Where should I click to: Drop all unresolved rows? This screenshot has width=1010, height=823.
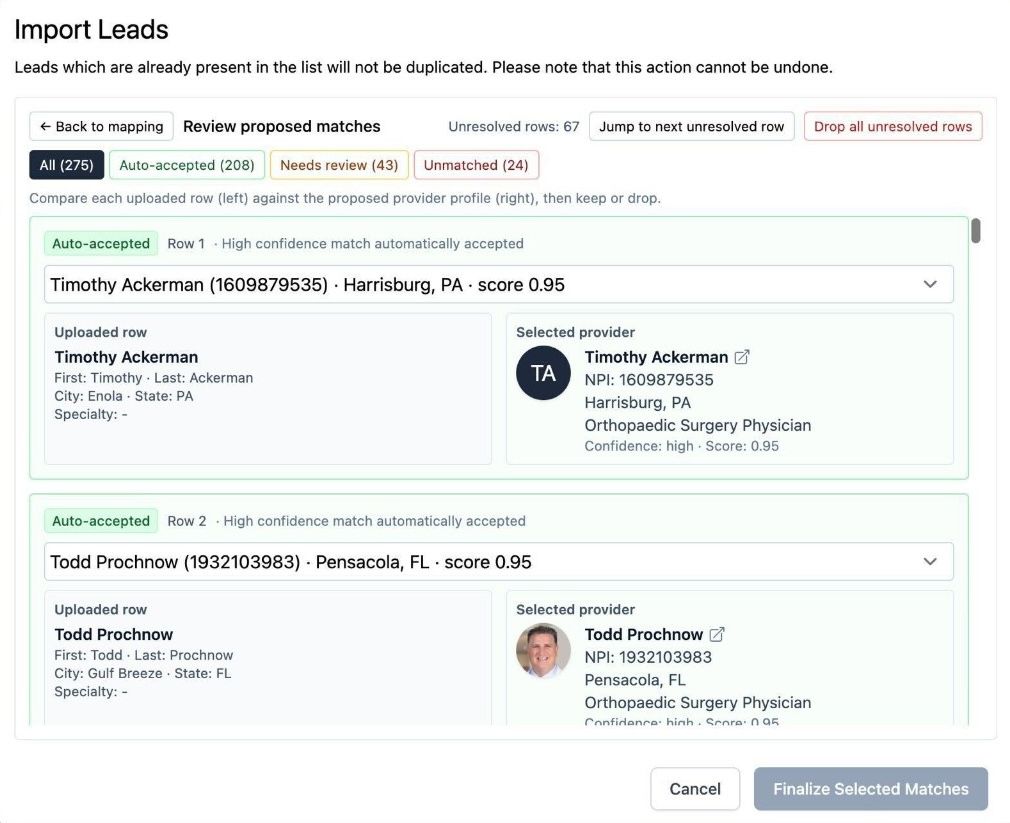click(893, 126)
